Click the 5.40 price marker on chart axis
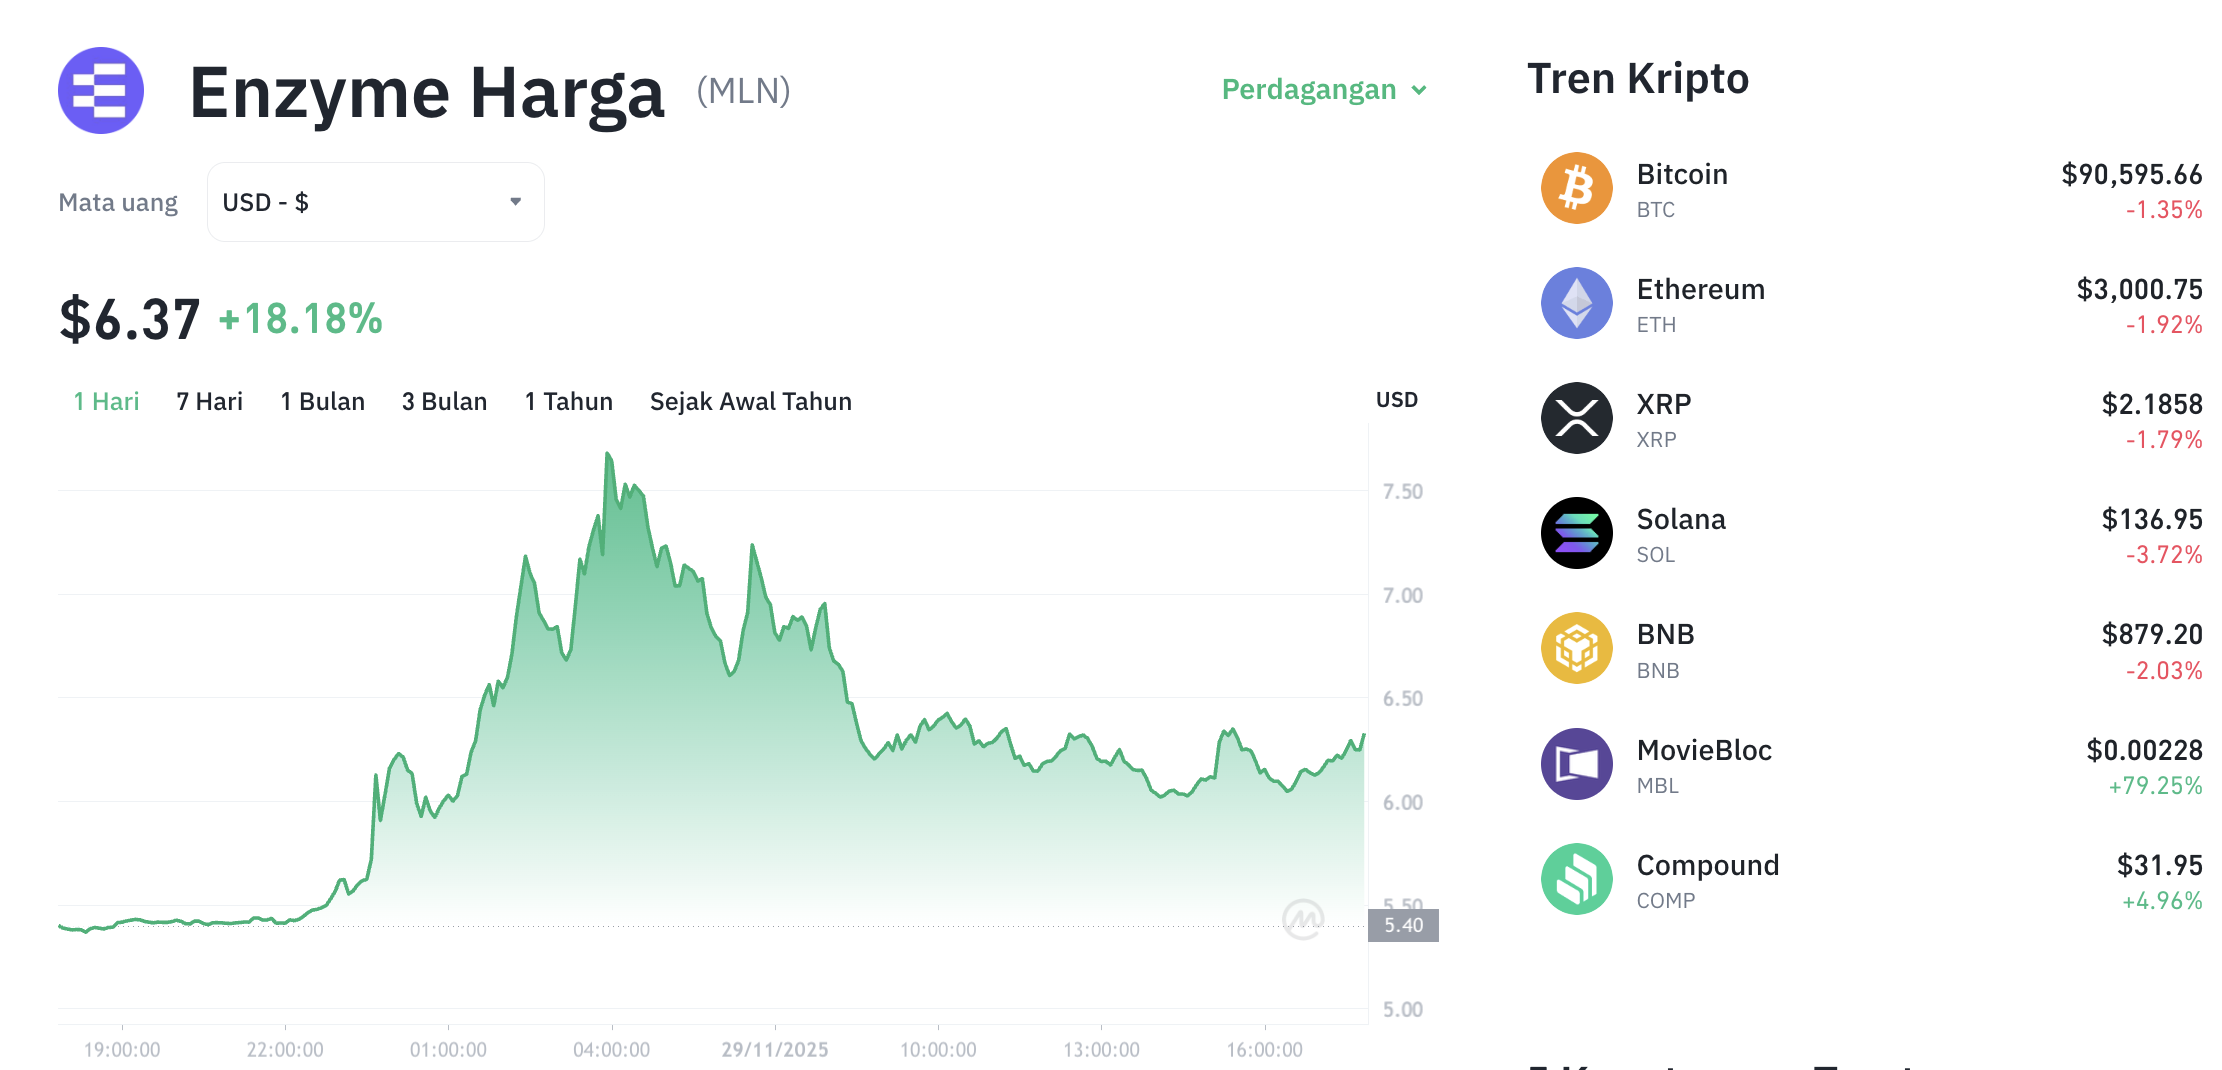Image resolution: width=2222 pixels, height=1070 pixels. pos(1402,925)
